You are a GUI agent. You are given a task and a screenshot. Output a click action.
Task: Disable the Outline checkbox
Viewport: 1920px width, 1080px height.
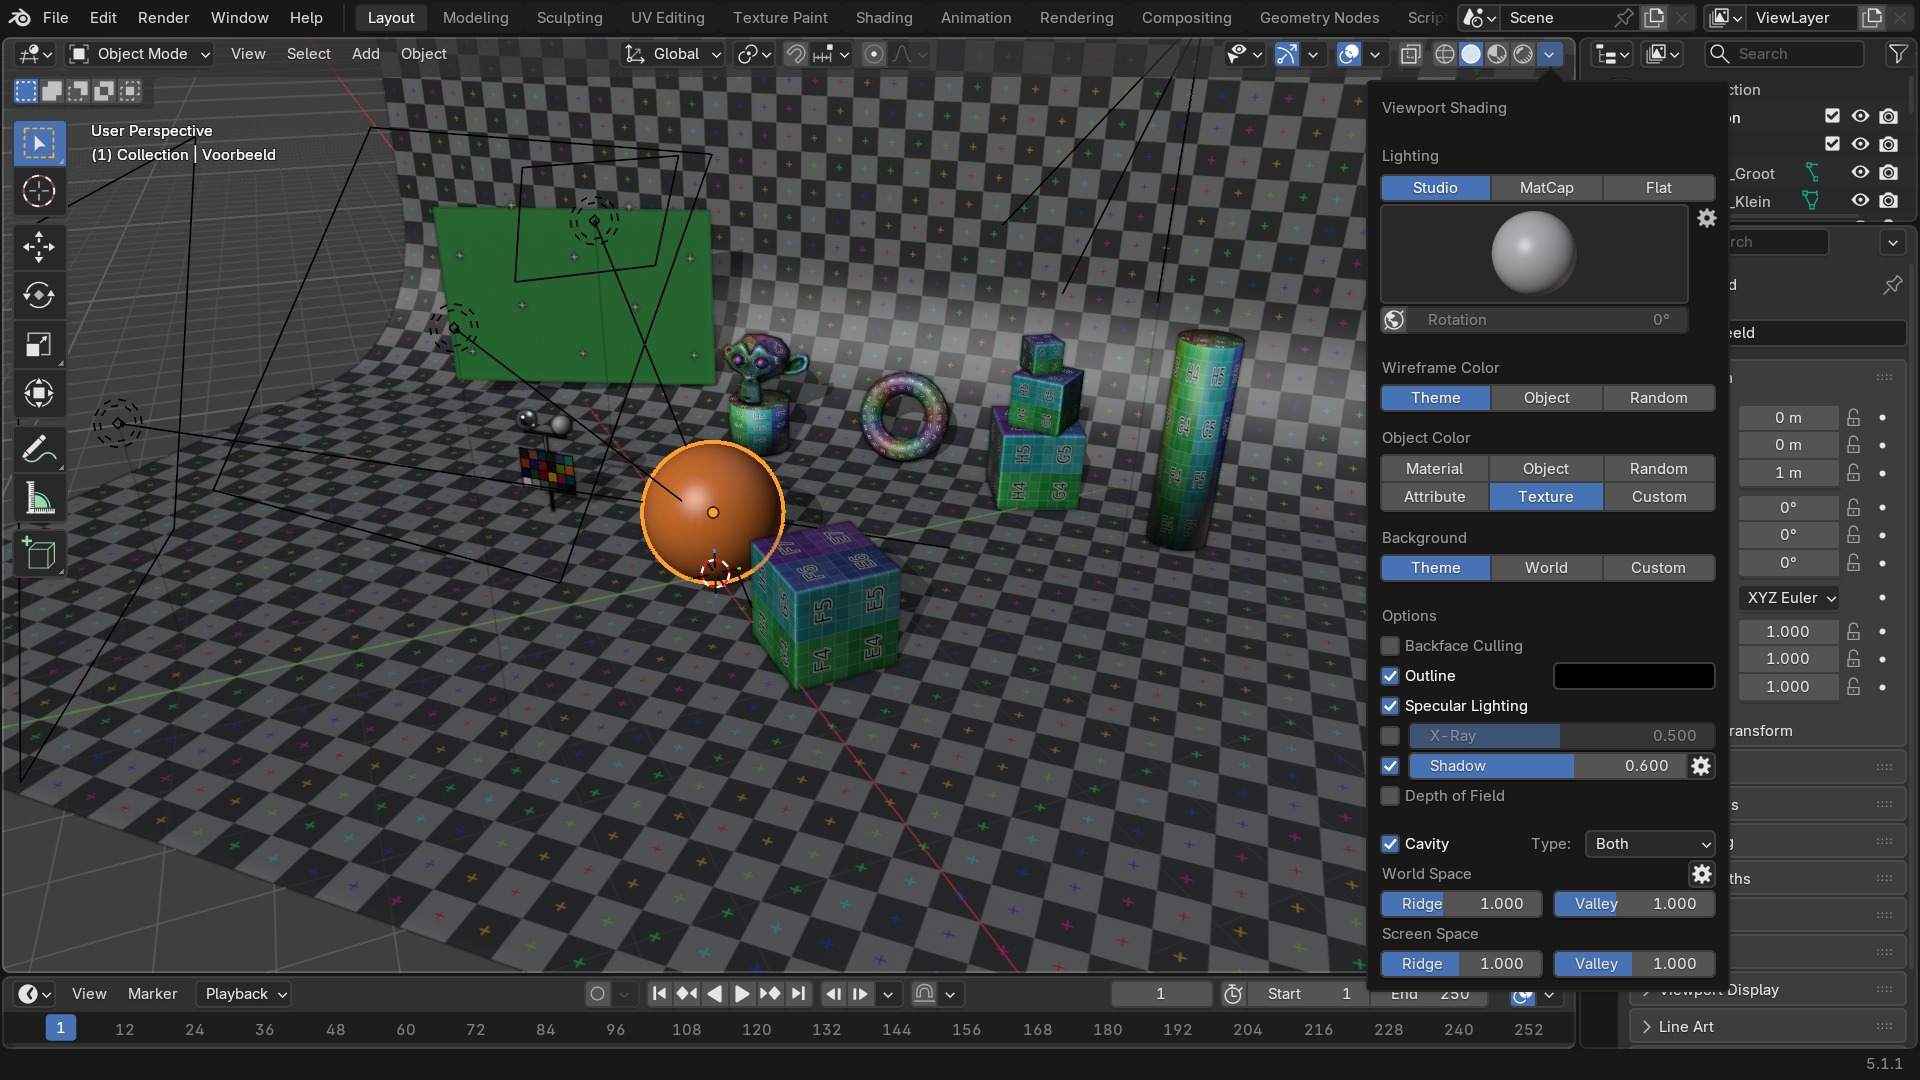pos(1390,676)
